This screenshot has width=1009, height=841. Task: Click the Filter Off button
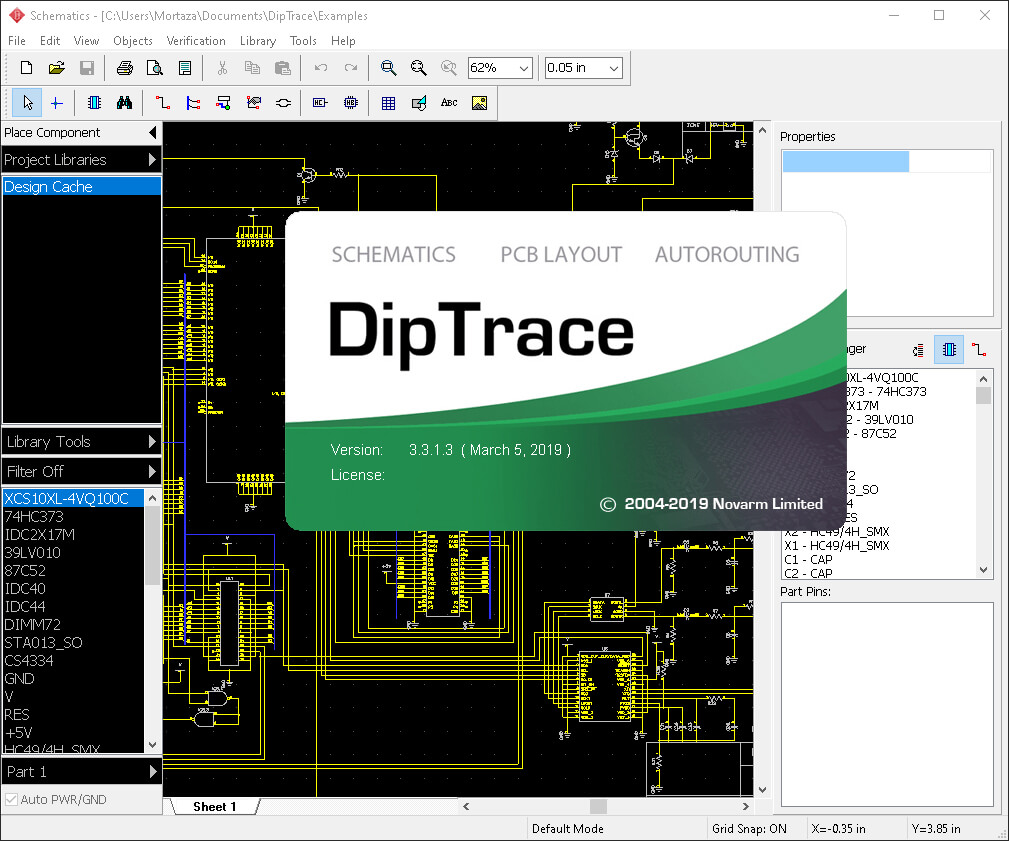(x=81, y=470)
